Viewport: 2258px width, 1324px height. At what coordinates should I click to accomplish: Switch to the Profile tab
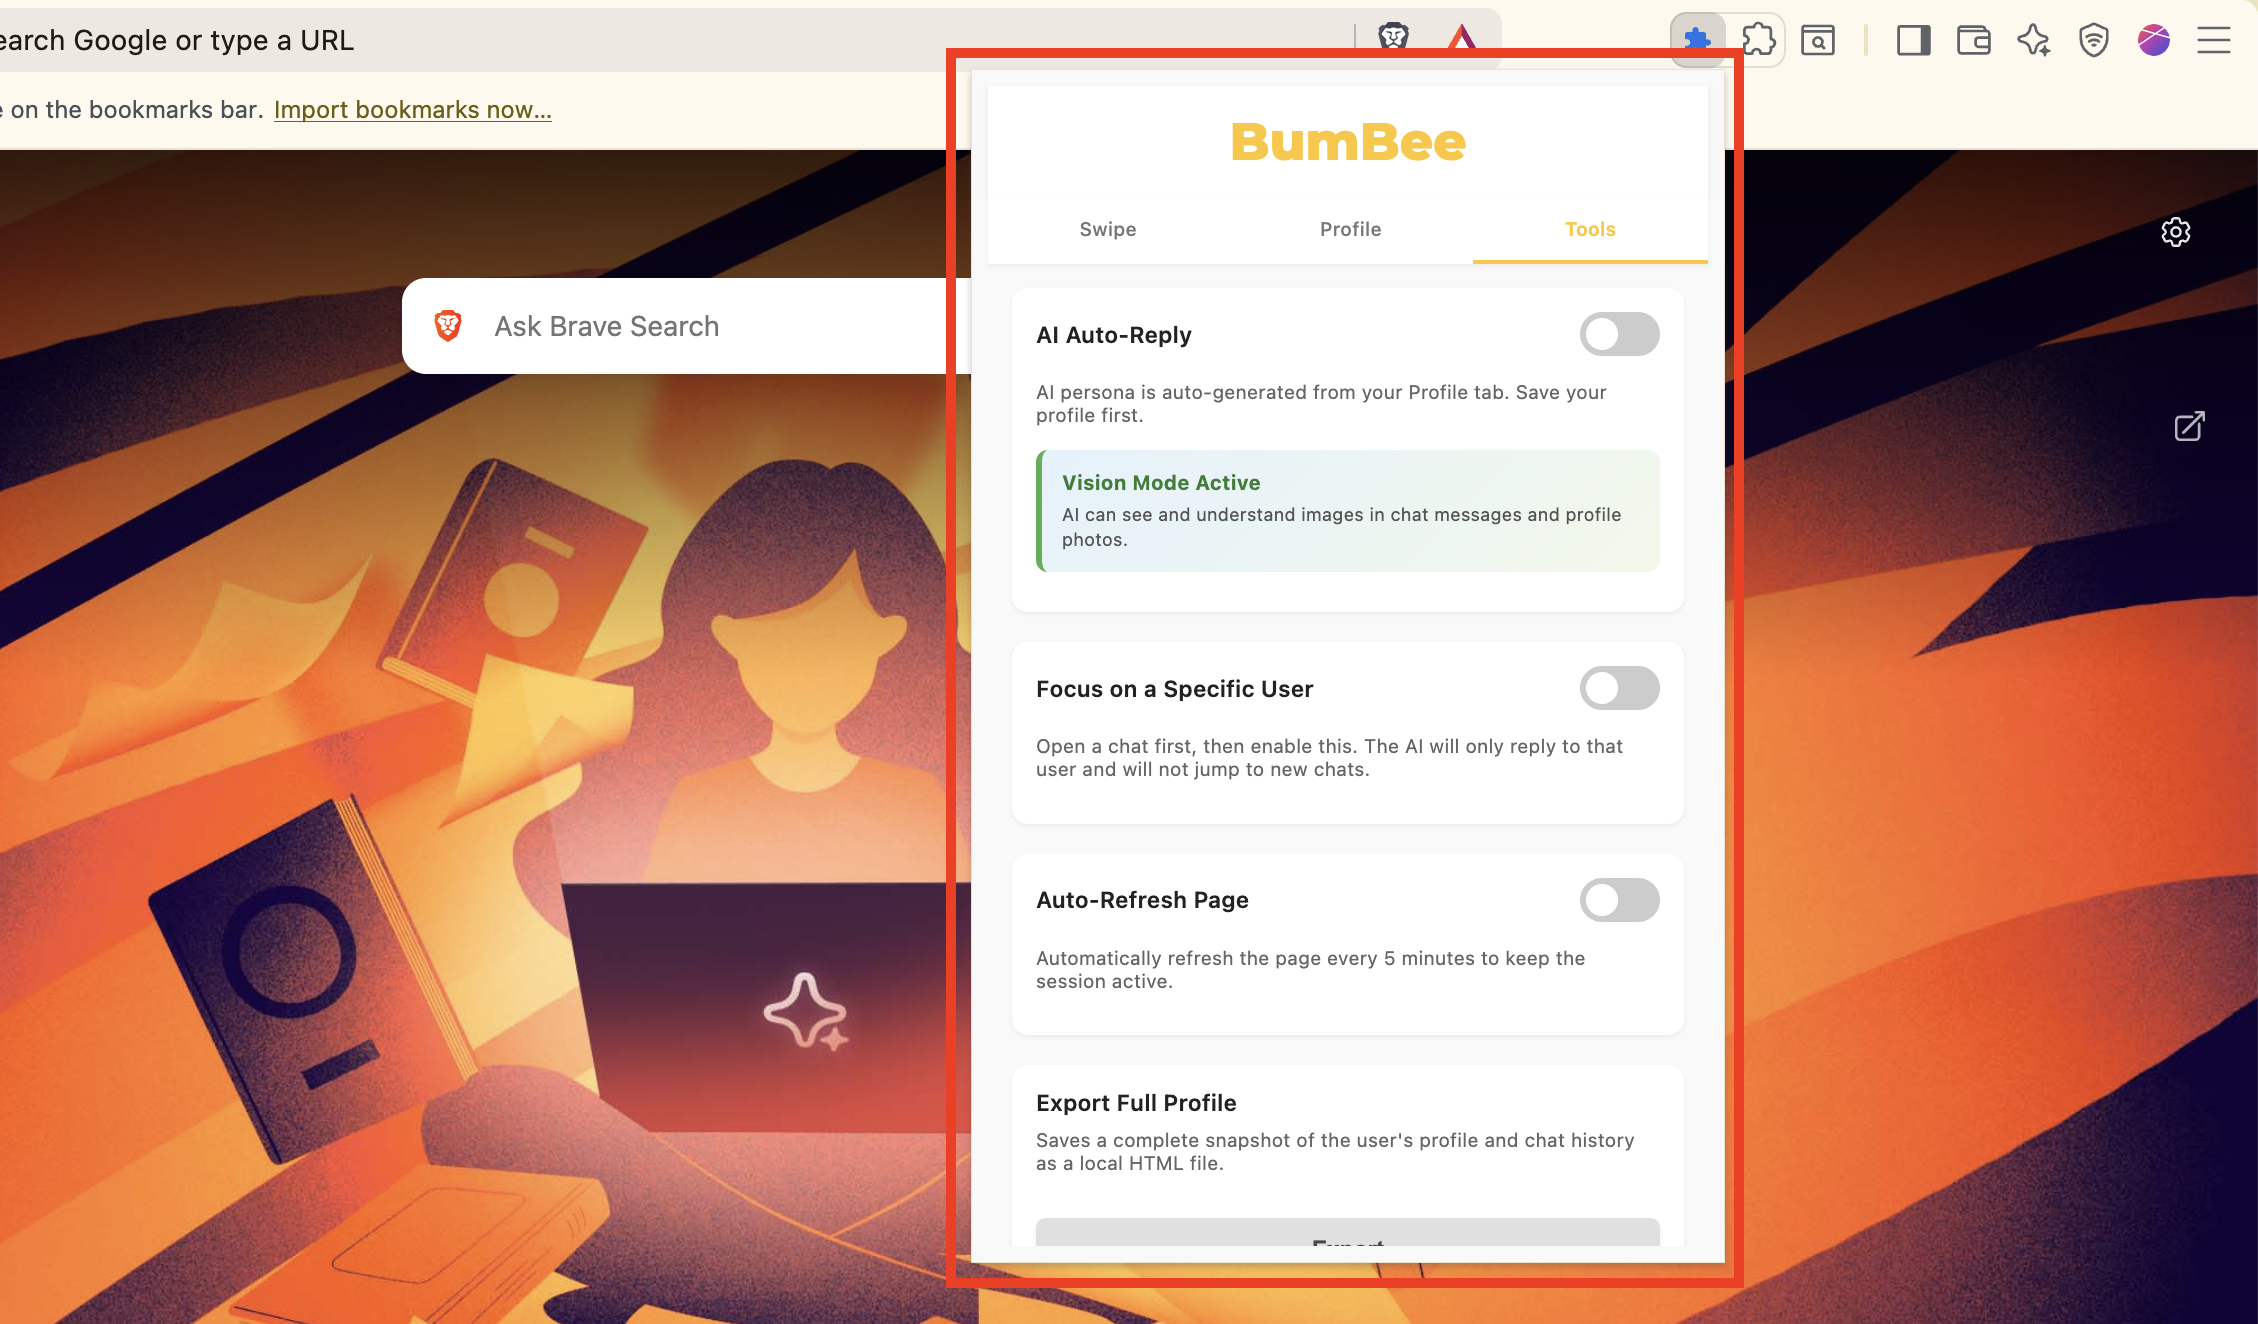(x=1350, y=229)
